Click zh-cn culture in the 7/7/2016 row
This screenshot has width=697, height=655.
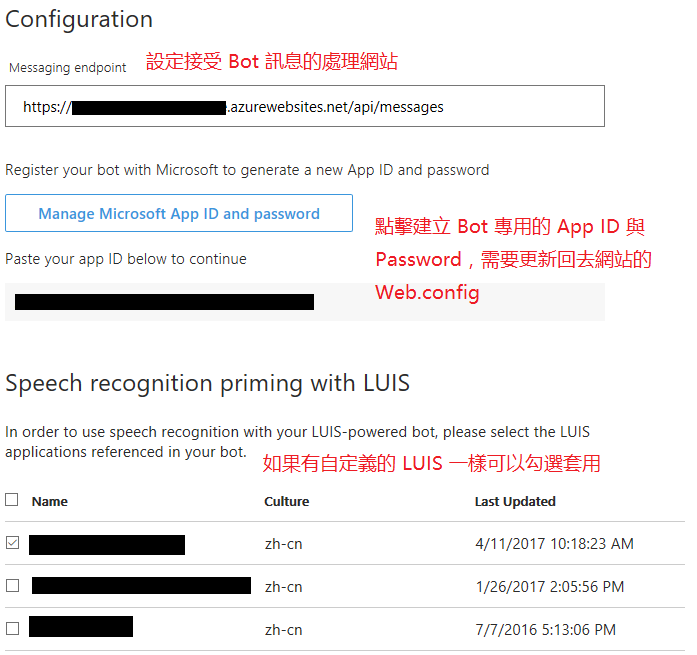(x=283, y=630)
